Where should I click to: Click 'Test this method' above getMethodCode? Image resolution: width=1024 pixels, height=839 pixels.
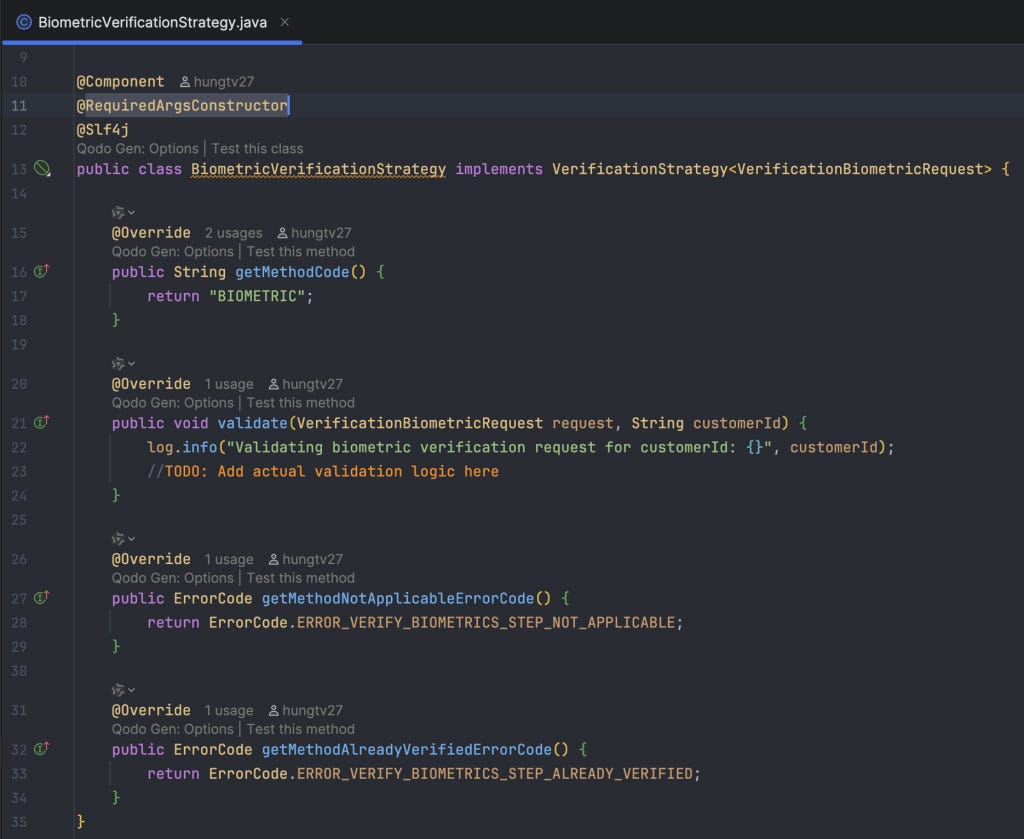(x=300, y=251)
